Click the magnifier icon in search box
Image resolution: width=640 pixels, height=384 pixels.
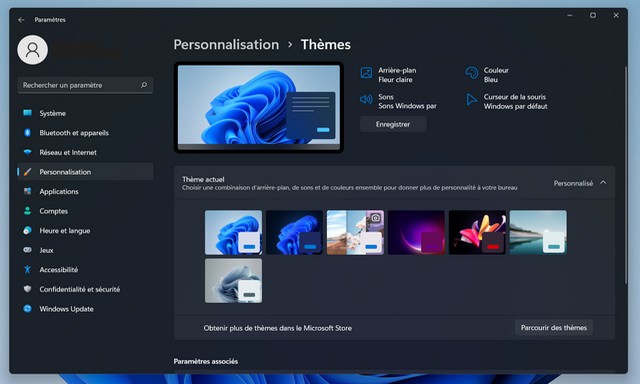[144, 85]
